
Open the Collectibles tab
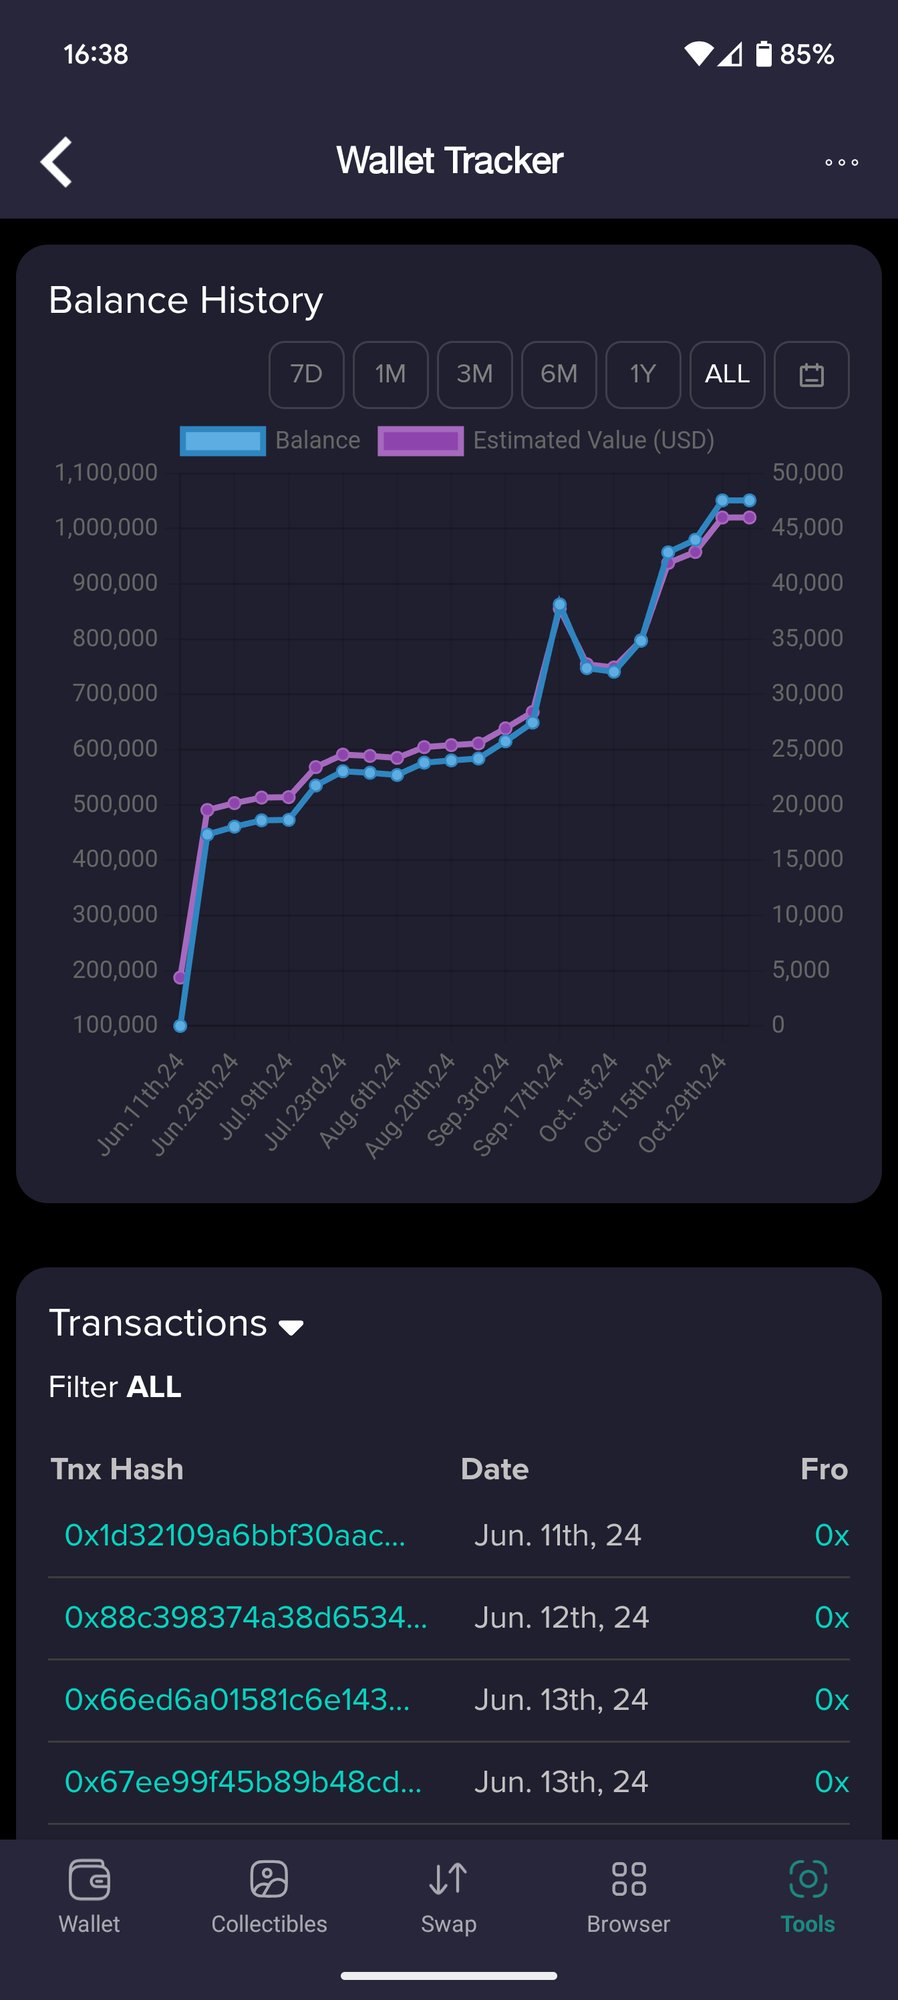pos(269,1897)
